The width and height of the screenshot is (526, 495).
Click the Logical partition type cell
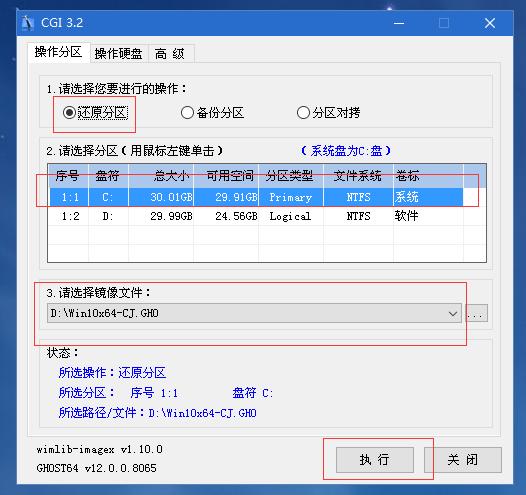click(290, 216)
